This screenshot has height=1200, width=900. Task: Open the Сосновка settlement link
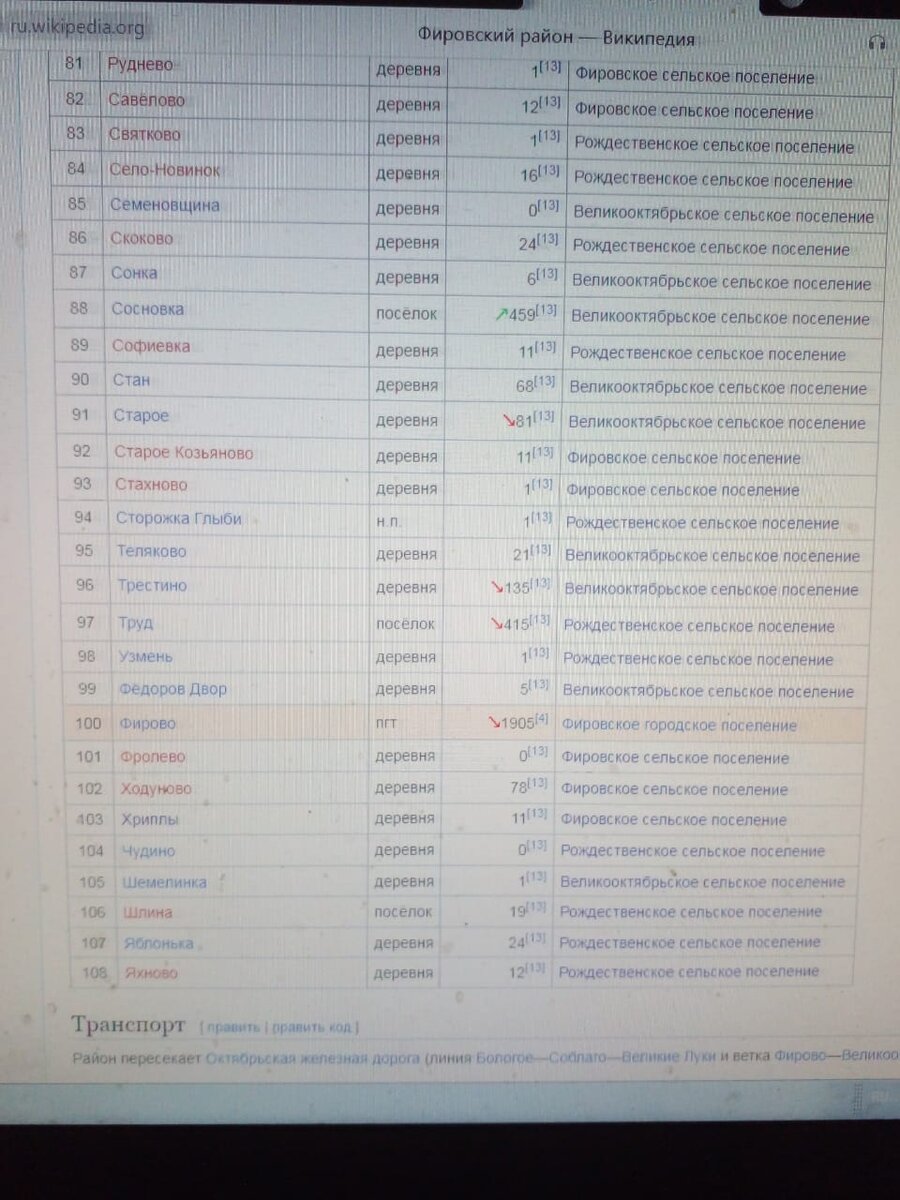point(148,309)
